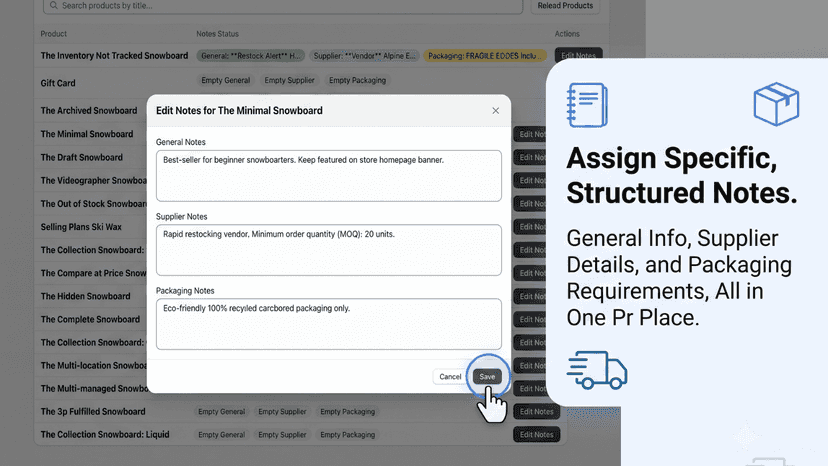Select The Archived Snowboard product name
Screen dimensions: 828x466
pyautogui.click(x=89, y=110)
